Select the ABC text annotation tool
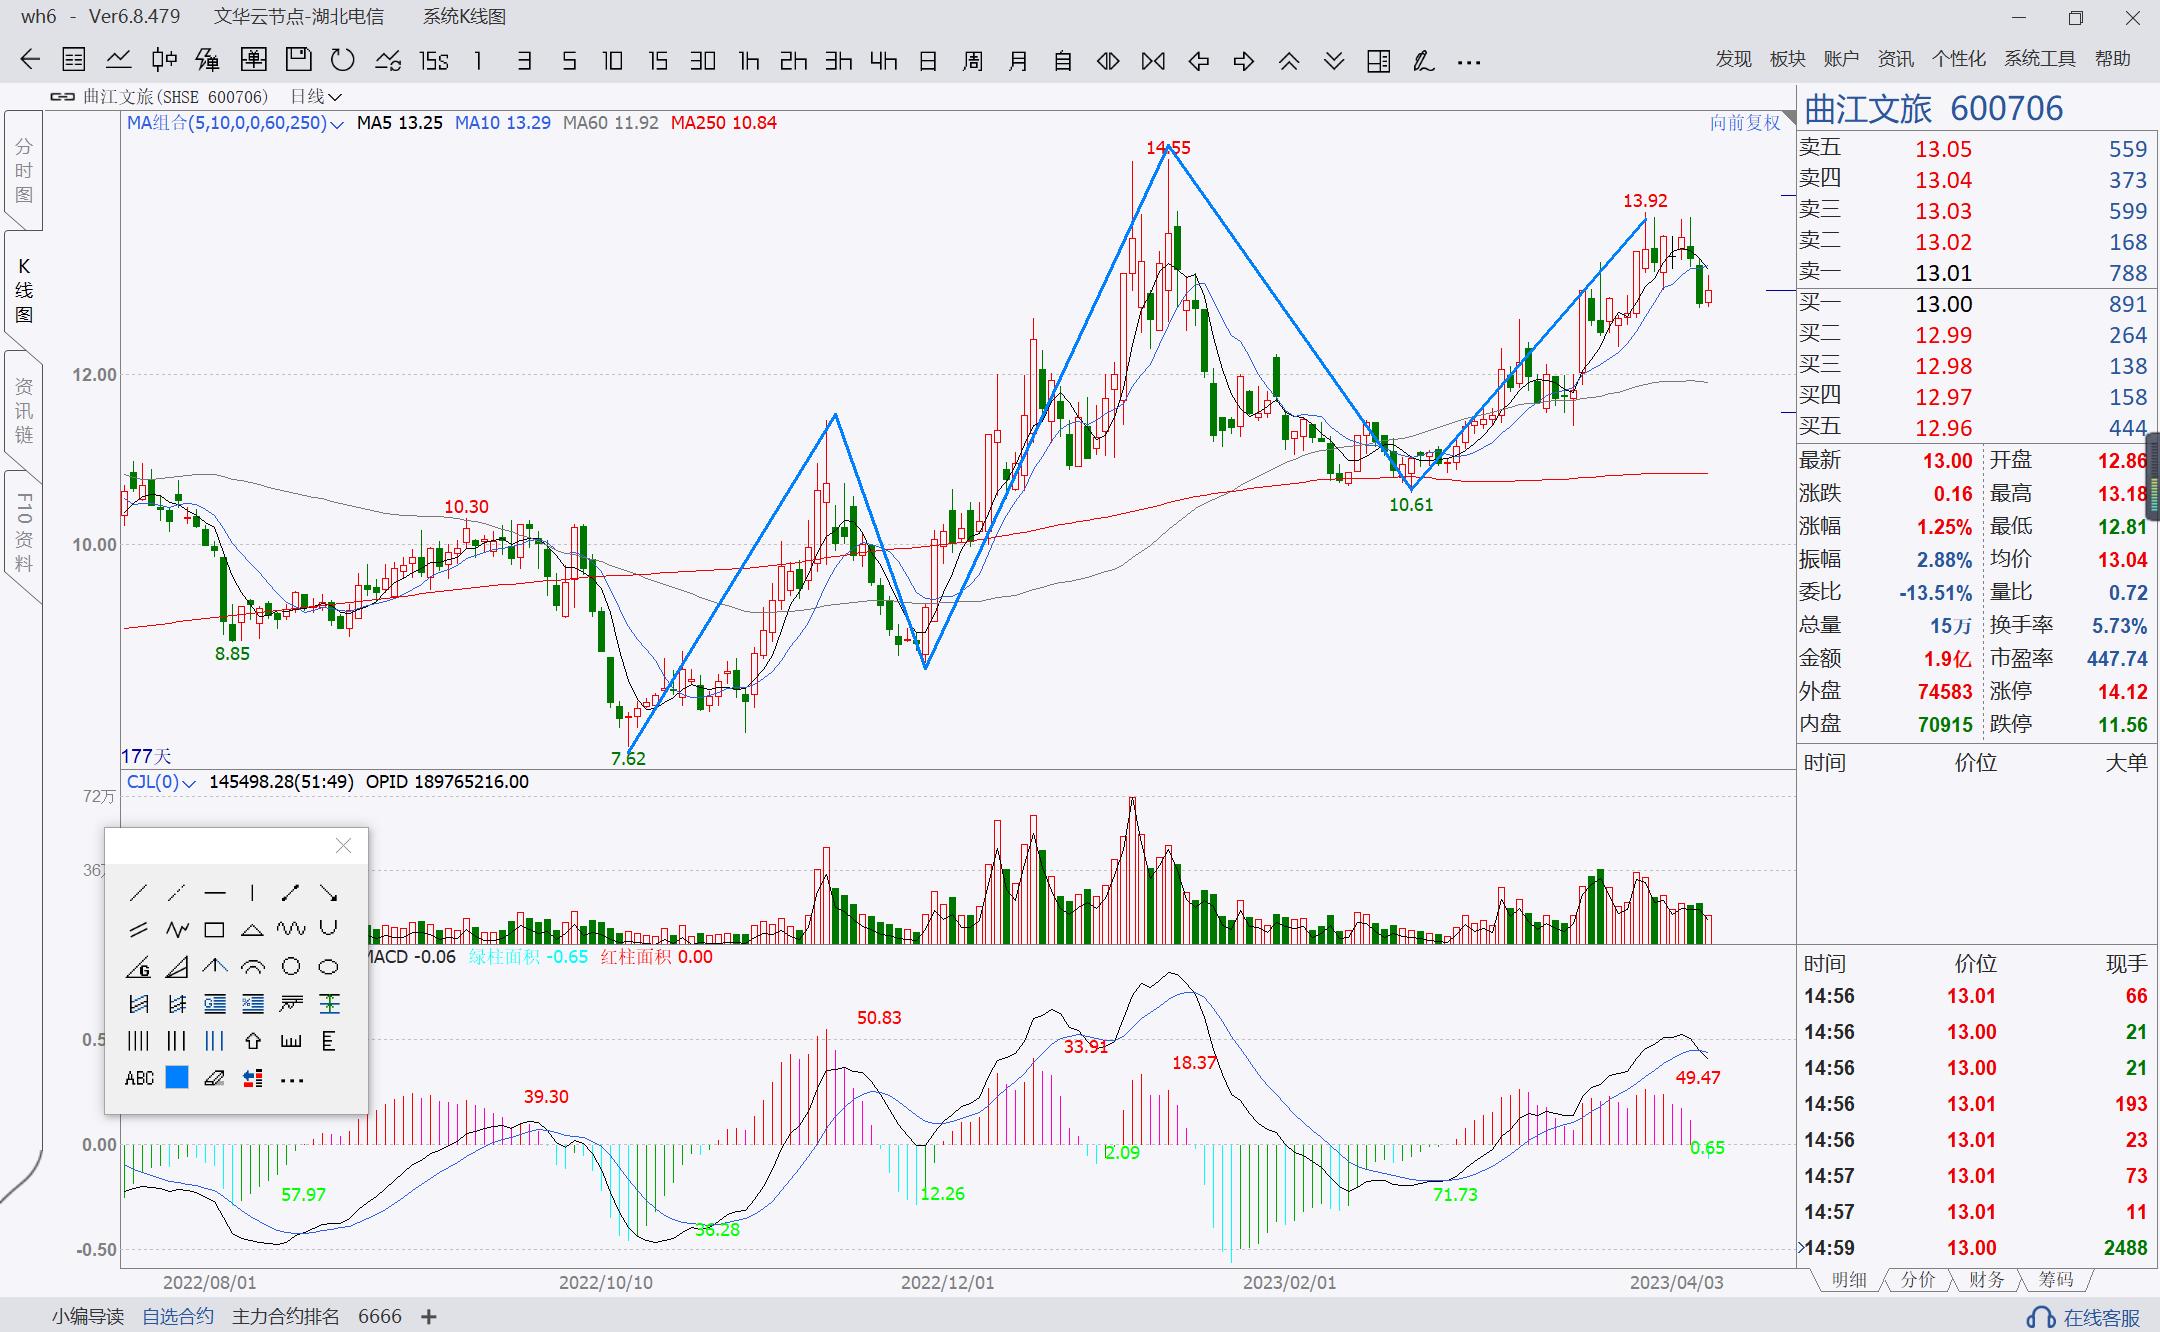Image resolution: width=2160 pixels, height=1332 pixels. click(139, 1078)
